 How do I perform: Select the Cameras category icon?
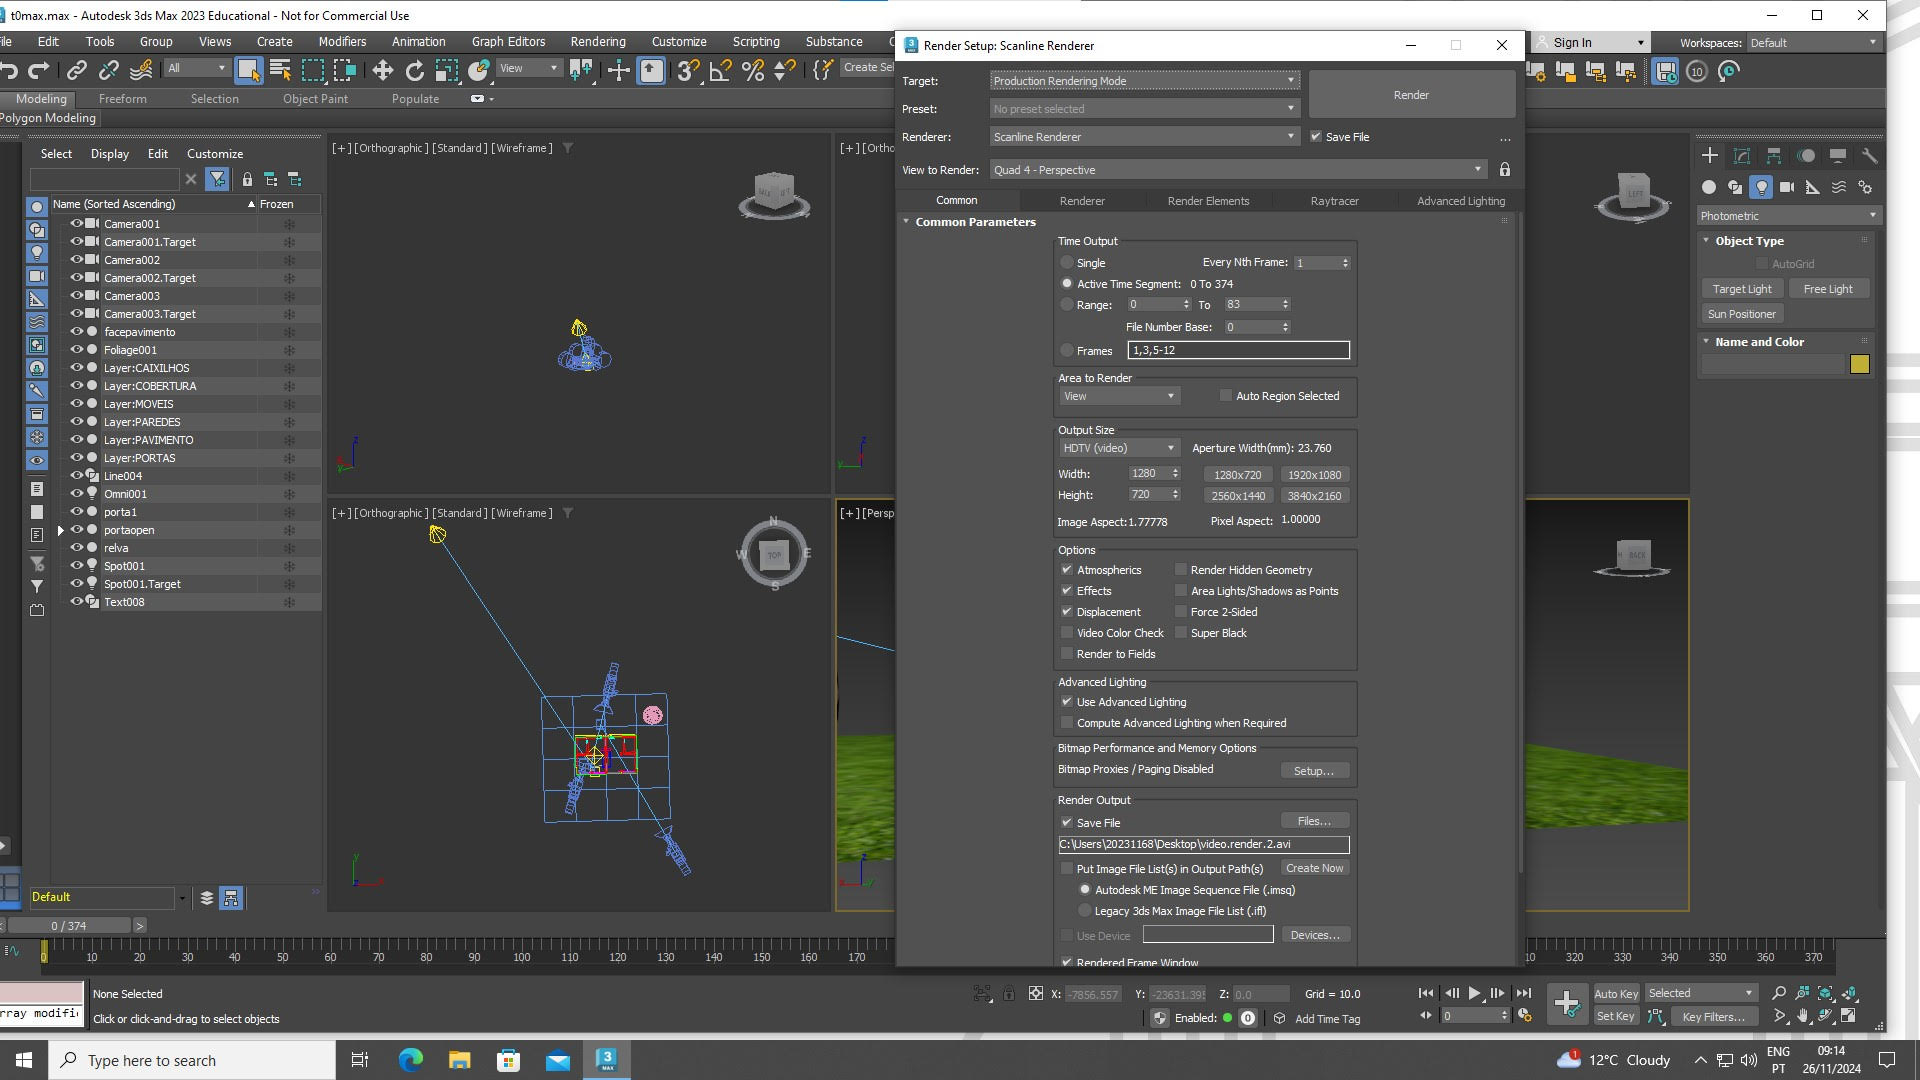tap(1787, 187)
